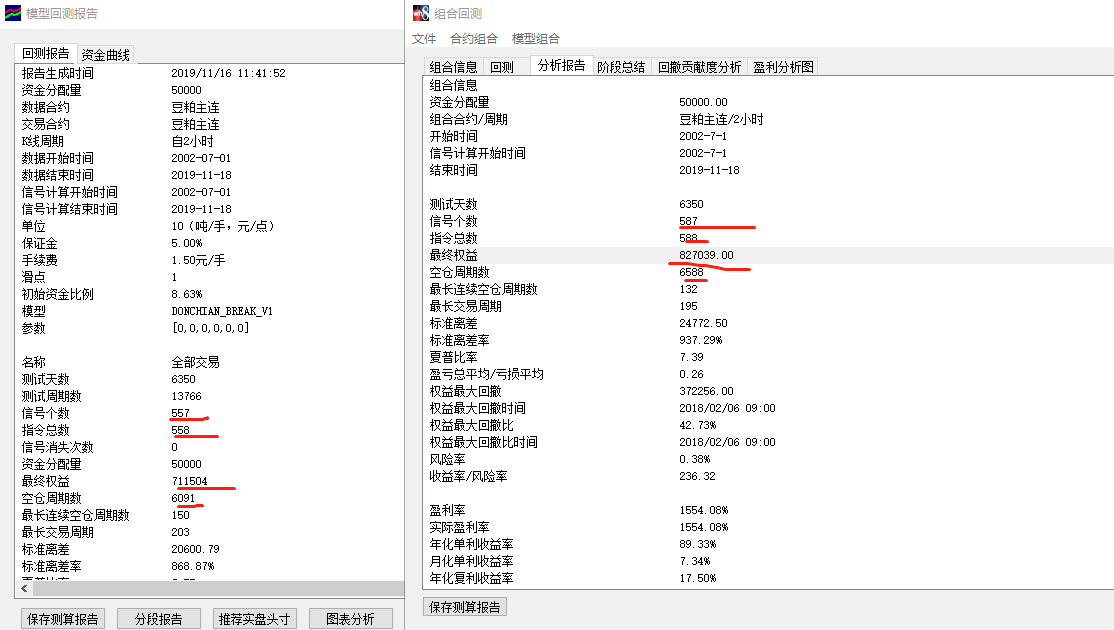Click the signal count 587
The image size is (1114, 630).
point(688,221)
